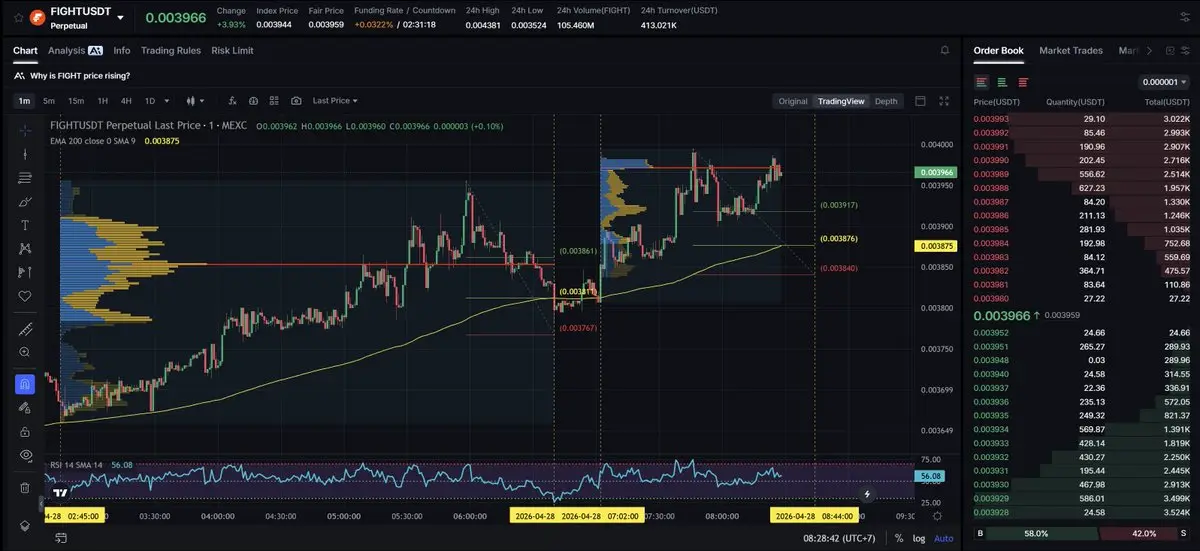Toggle lock all drawings padlock icon
Viewport: 1200px width, 551px height.
click(25, 431)
